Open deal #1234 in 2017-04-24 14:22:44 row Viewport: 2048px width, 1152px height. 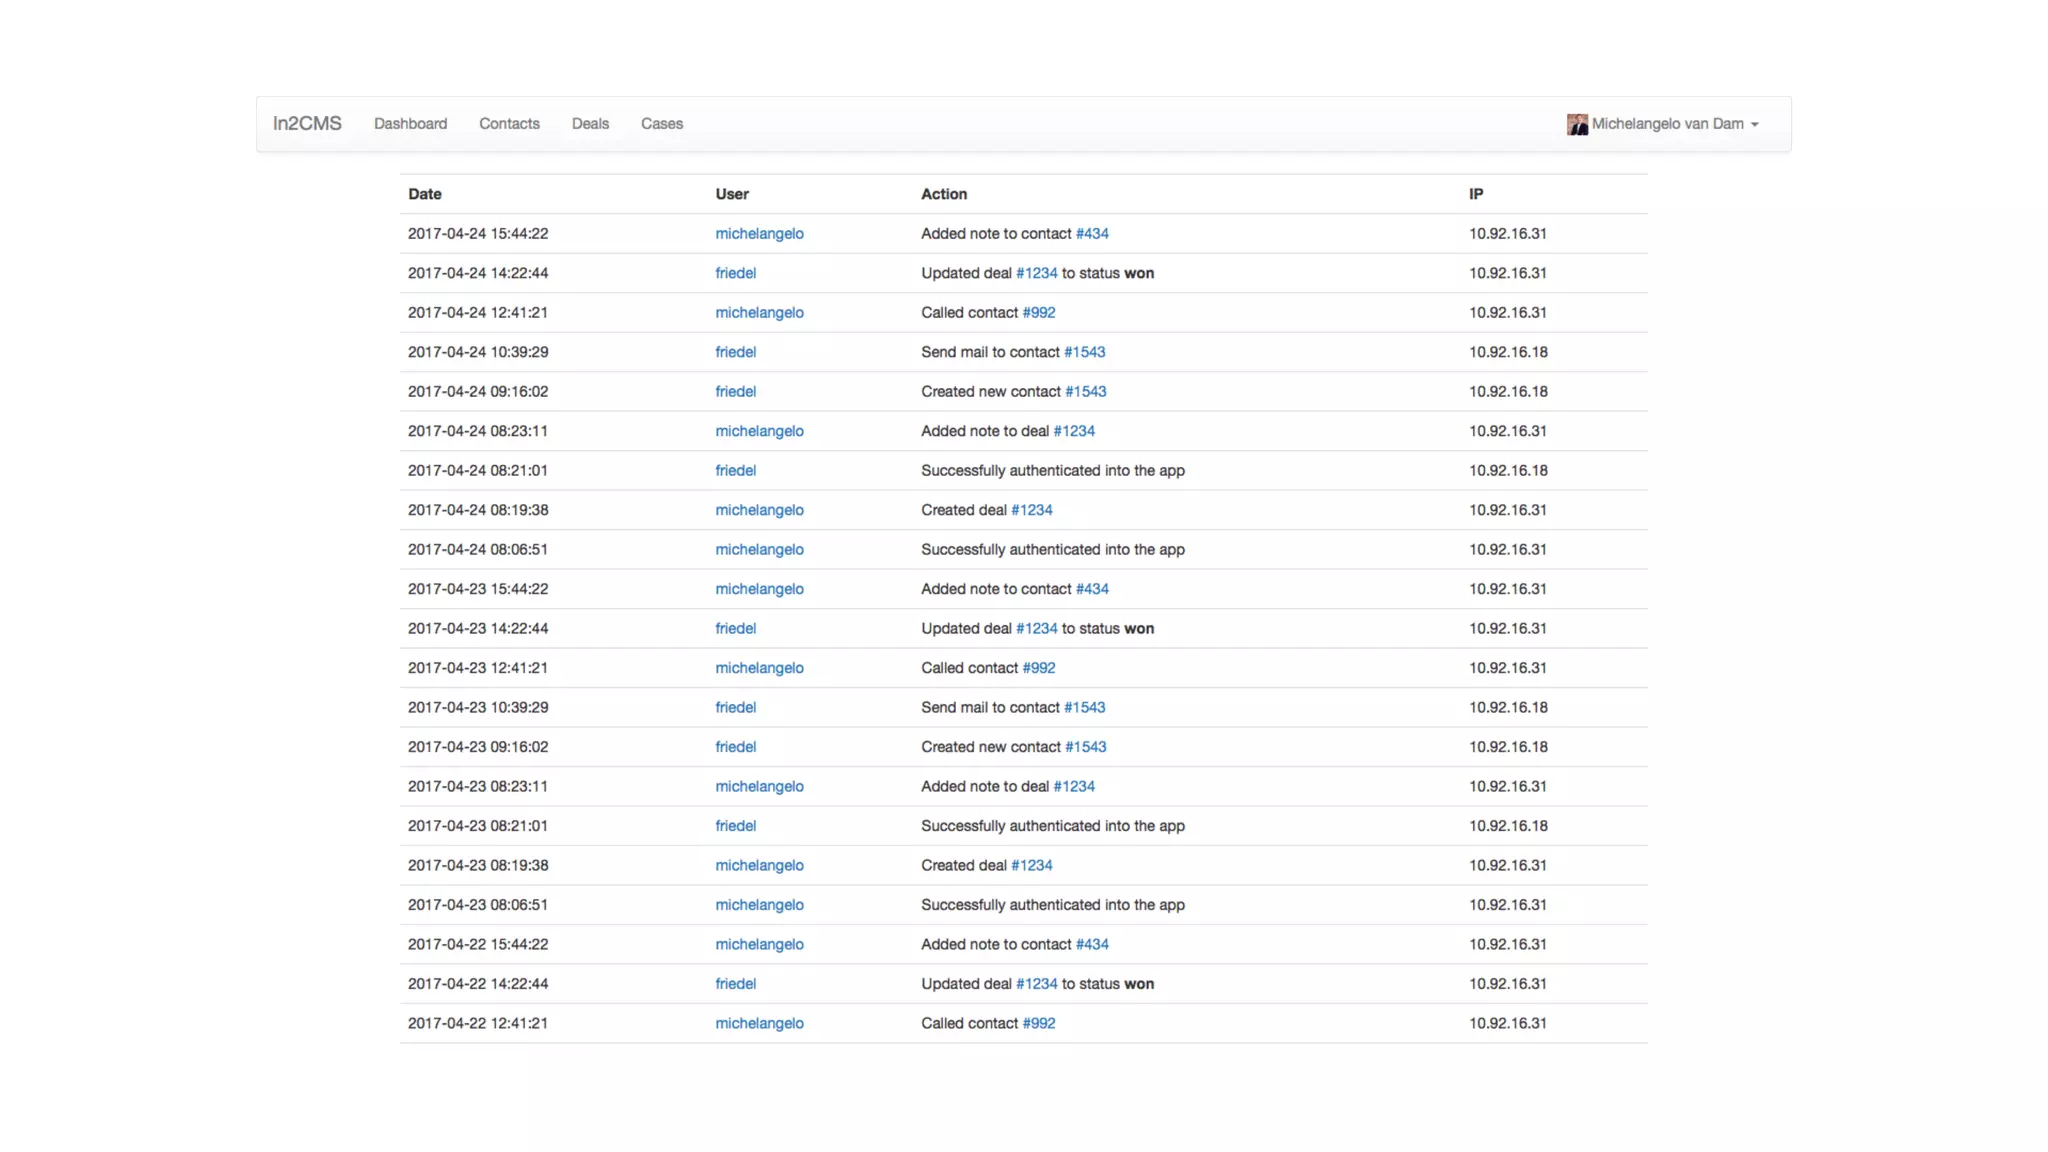pyautogui.click(x=1036, y=273)
